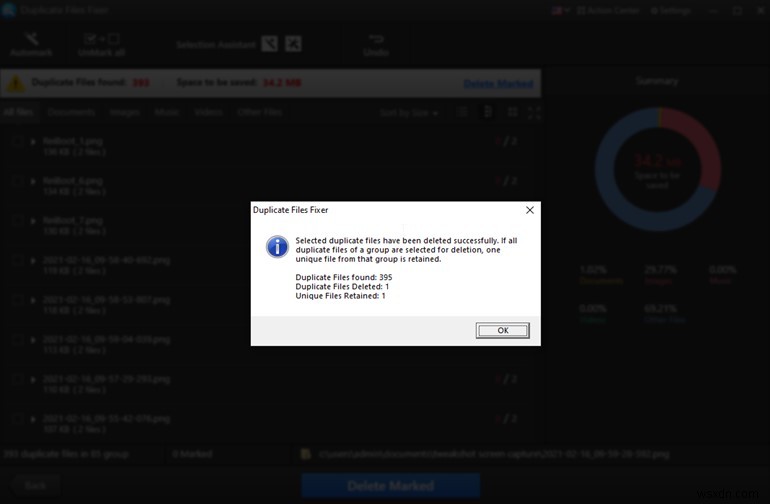This screenshot has height=504, width=770.
Task: Expand the Reiboot_1.png group
Action: 33,141
